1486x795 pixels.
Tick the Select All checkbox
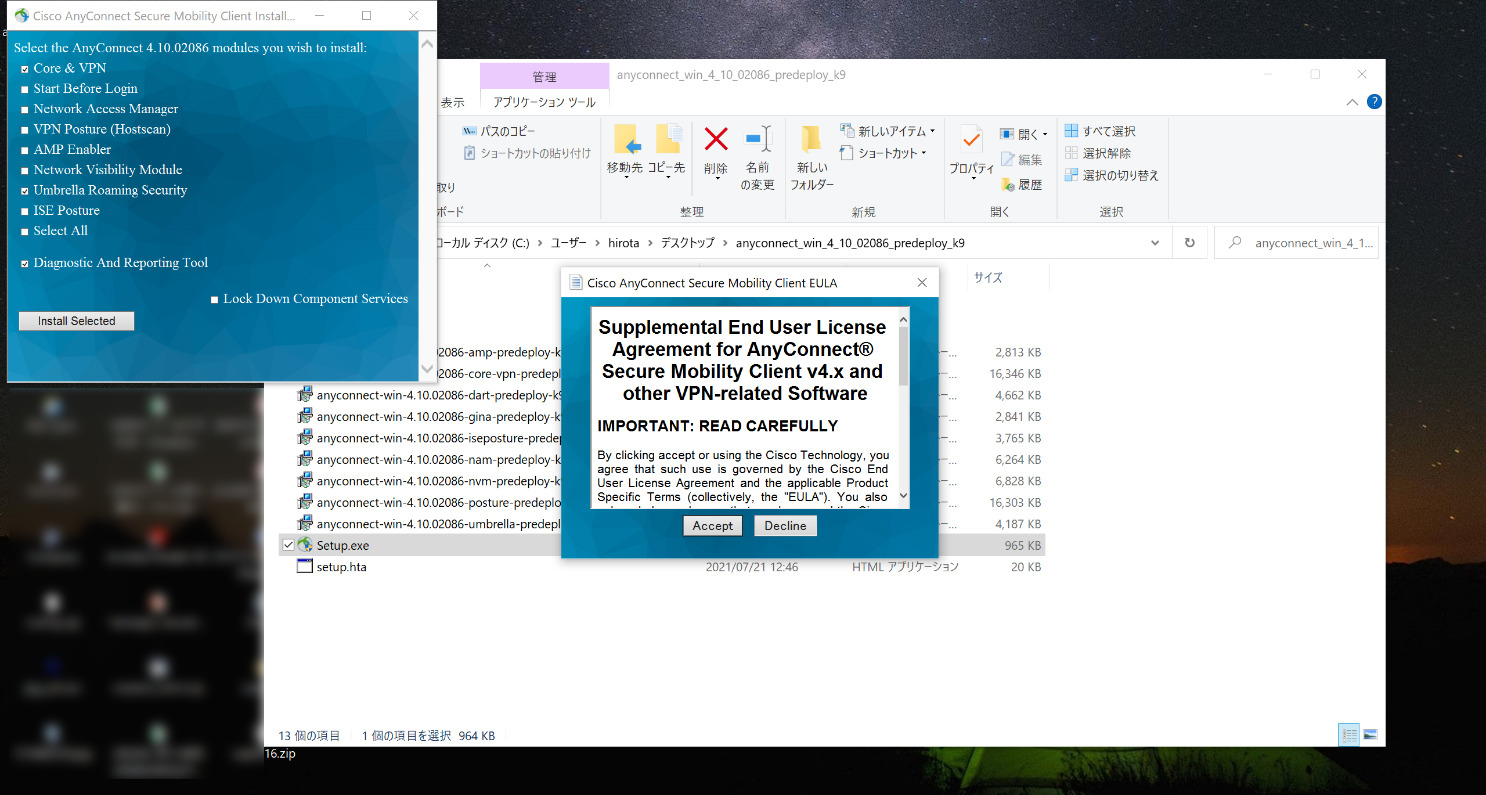coord(25,231)
